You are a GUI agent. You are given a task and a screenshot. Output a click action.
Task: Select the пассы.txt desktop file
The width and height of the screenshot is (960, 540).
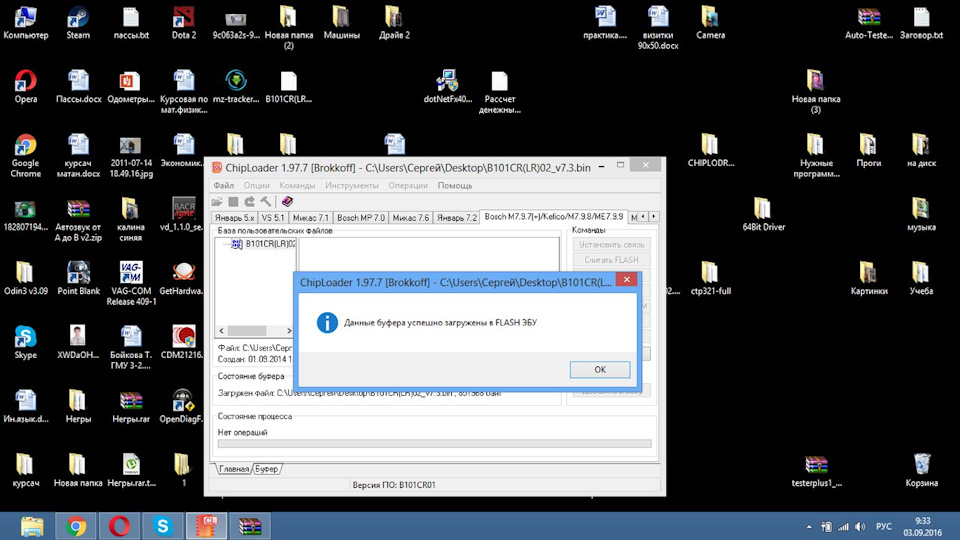click(x=131, y=23)
